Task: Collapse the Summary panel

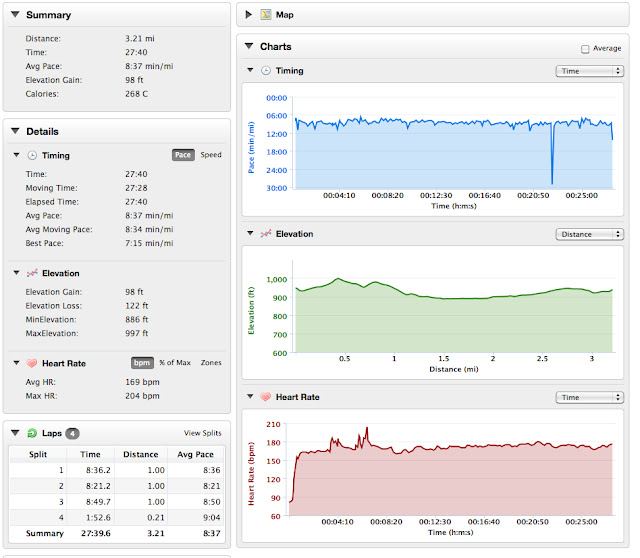Action: [x=16, y=14]
